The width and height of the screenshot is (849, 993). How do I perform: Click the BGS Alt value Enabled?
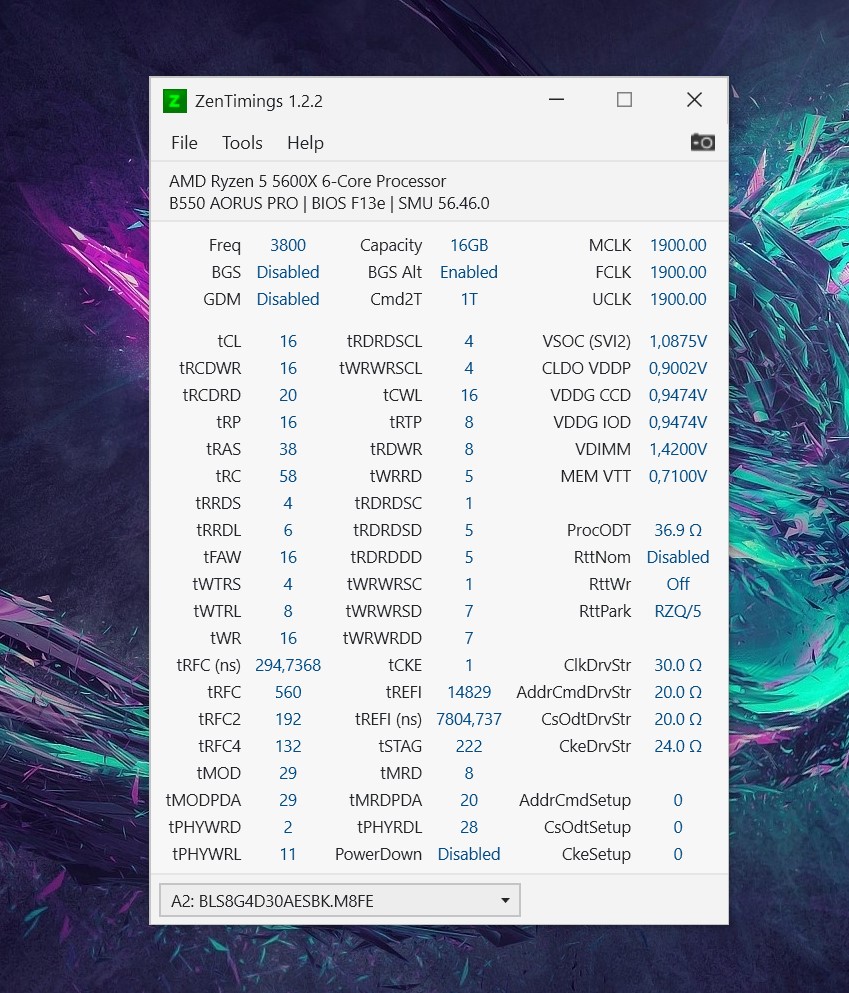(x=469, y=272)
